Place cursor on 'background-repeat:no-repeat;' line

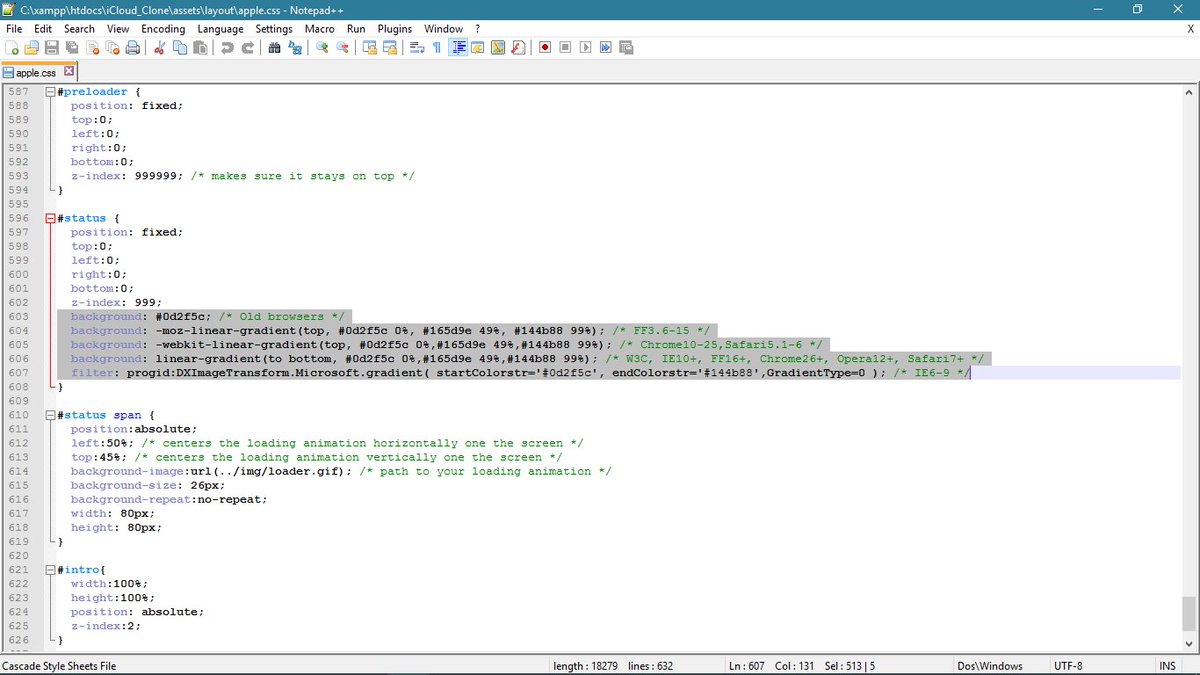169,499
